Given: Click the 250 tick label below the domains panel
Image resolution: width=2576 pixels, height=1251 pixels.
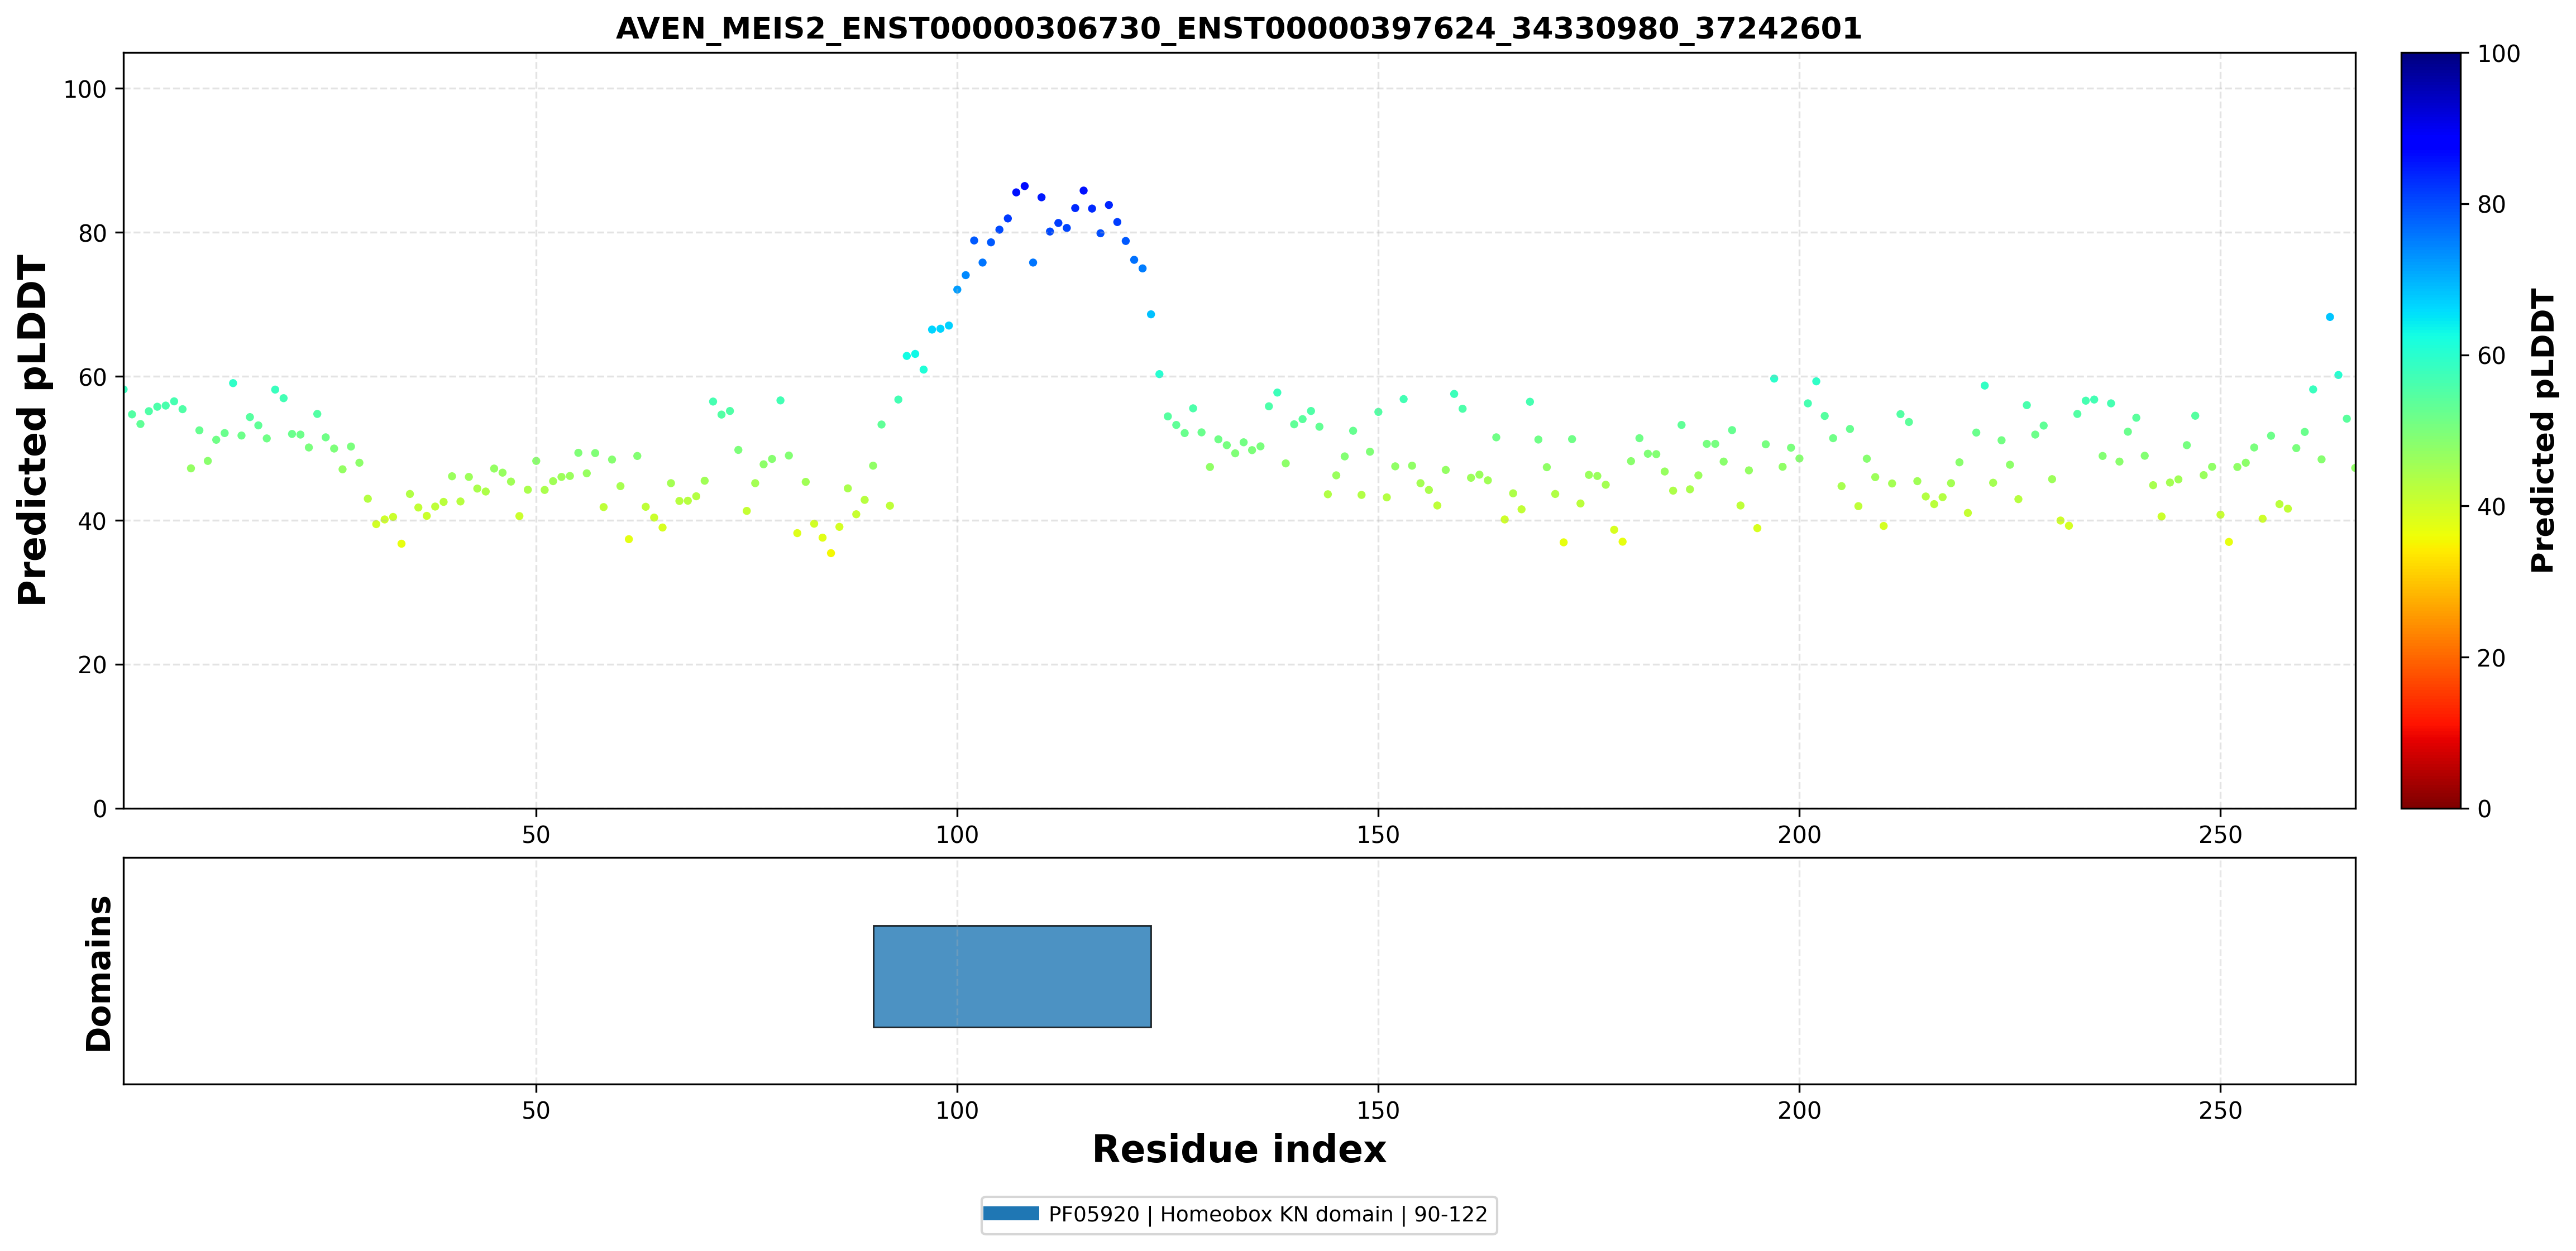Looking at the screenshot, I should coord(2221,1110).
